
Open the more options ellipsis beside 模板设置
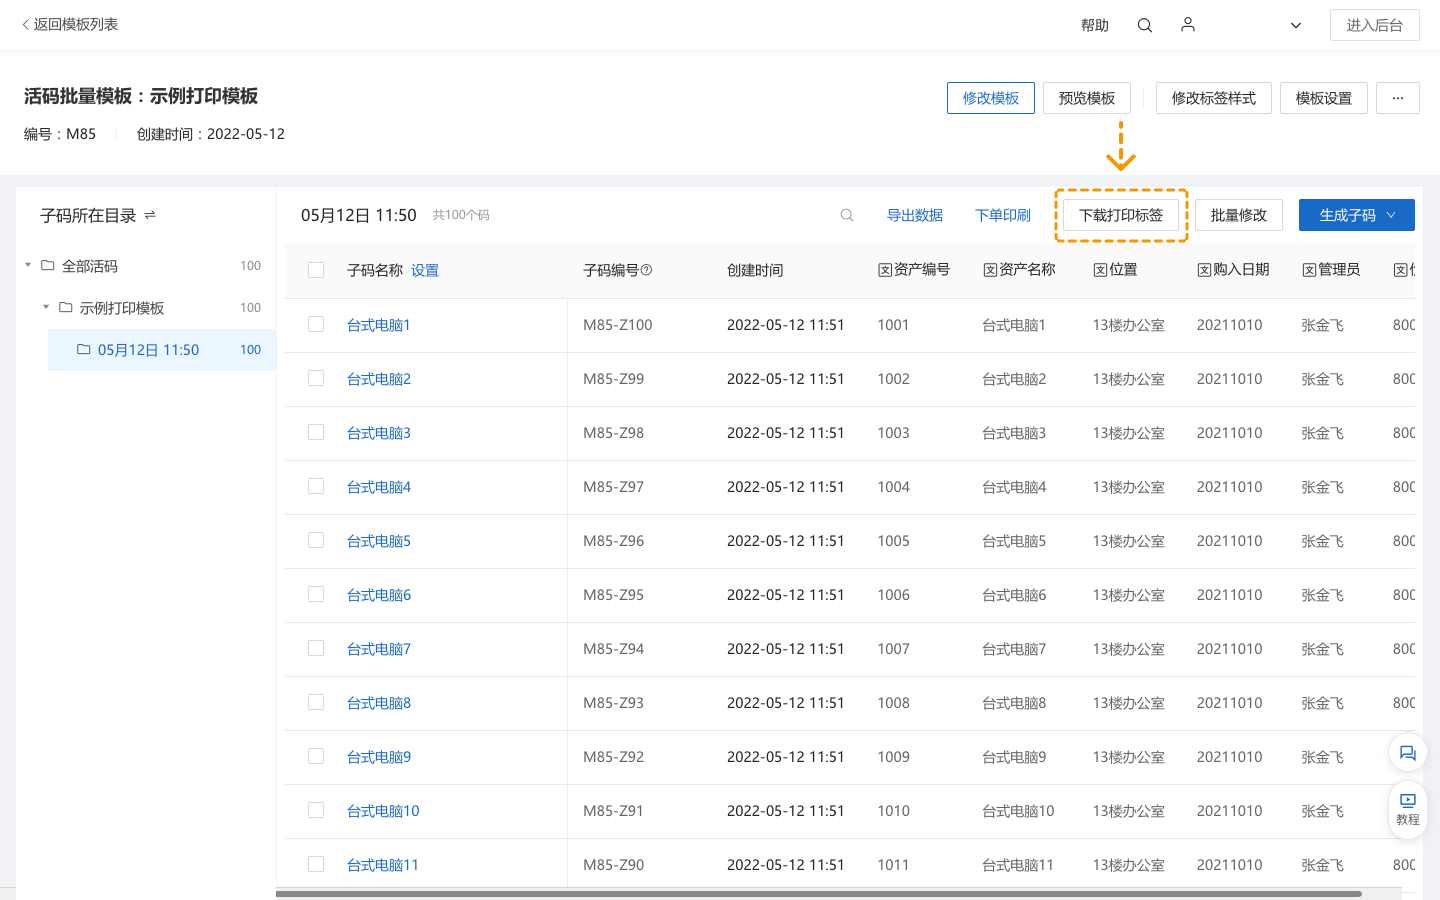pyautogui.click(x=1397, y=98)
